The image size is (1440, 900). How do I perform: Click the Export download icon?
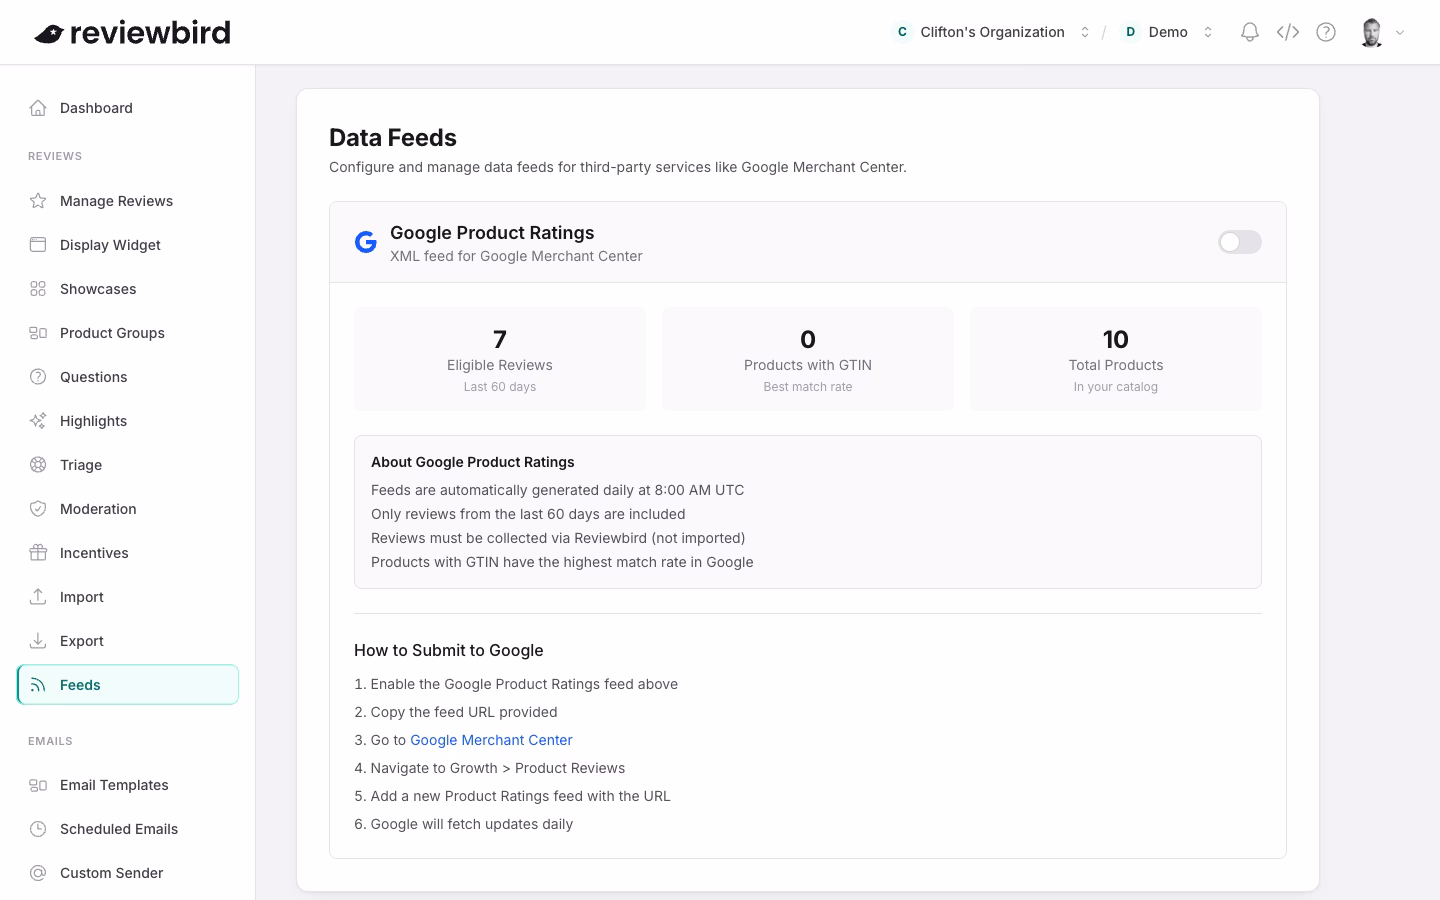coord(38,641)
